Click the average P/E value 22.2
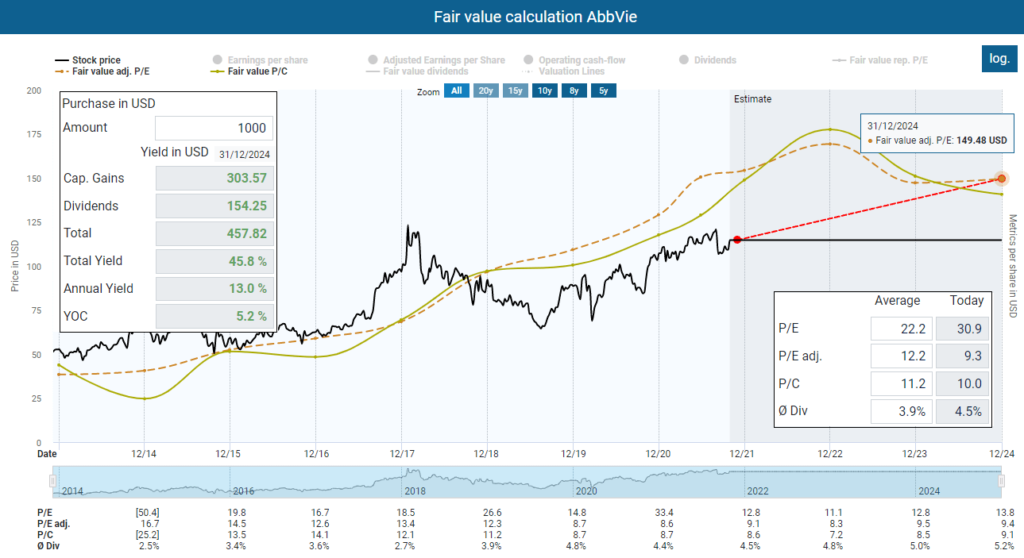 click(x=901, y=329)
